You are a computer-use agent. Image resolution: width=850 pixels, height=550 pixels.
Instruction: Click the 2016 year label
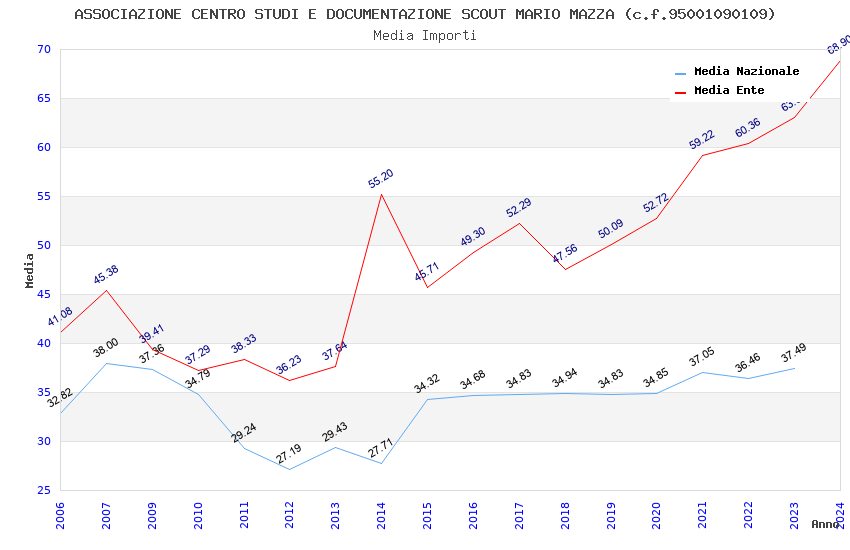(x=473, y=515)
